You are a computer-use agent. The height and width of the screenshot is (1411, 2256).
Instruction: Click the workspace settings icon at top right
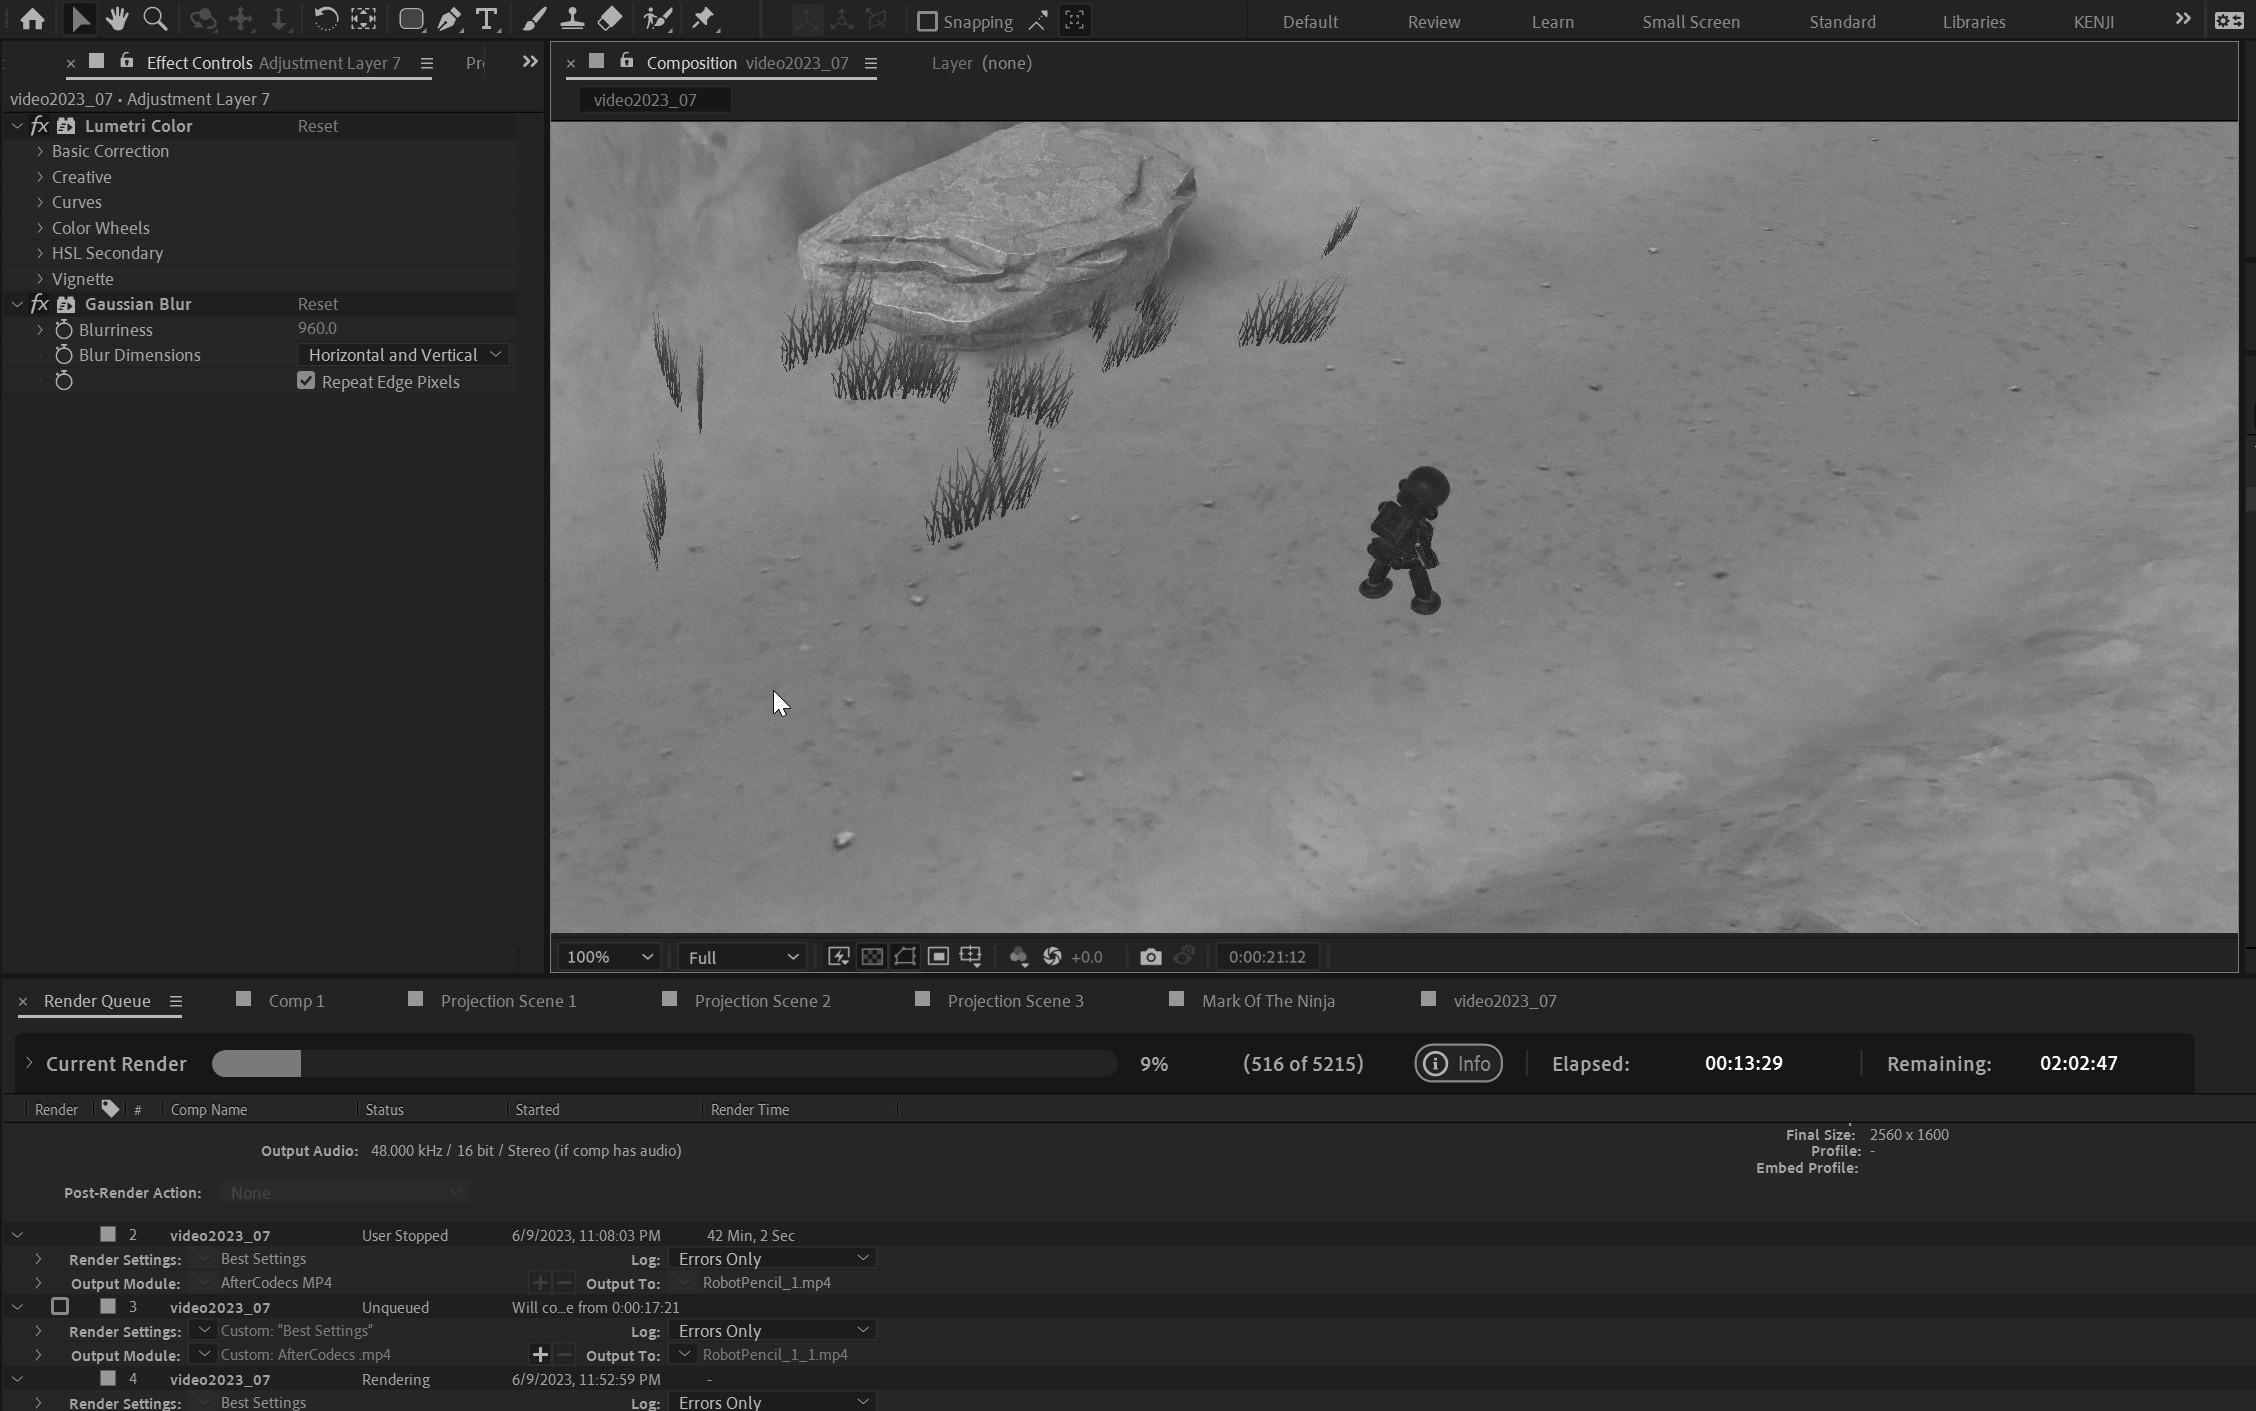[2229, 20]
